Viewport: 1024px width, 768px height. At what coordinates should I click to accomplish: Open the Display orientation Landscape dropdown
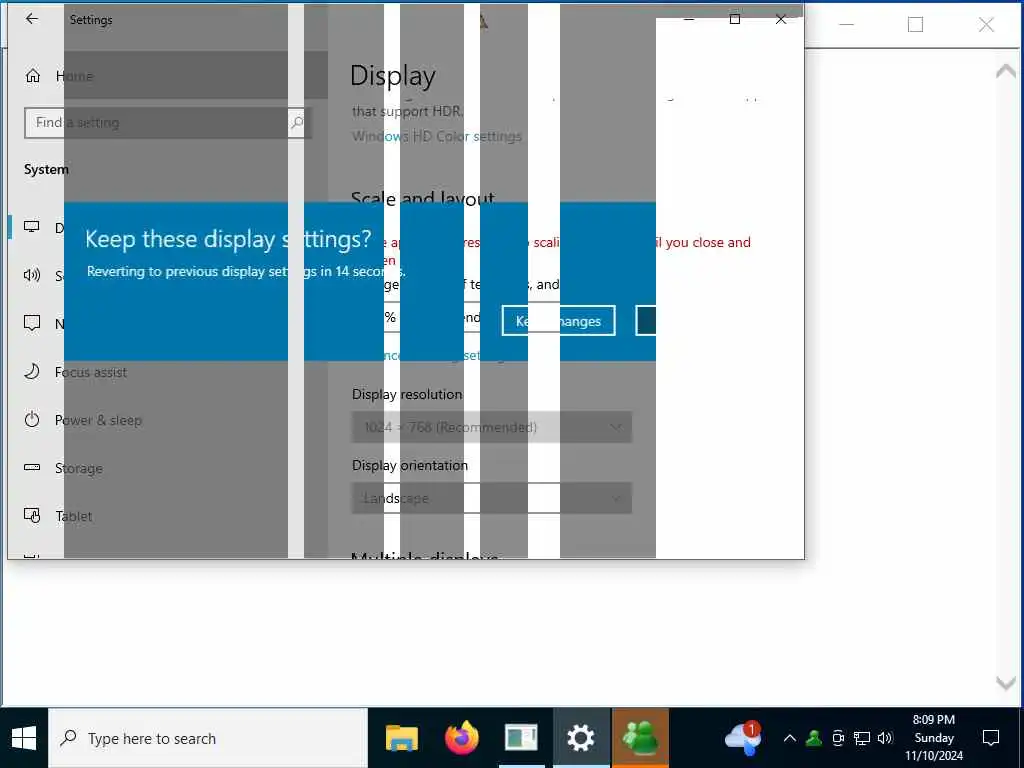tap(492, 498)
